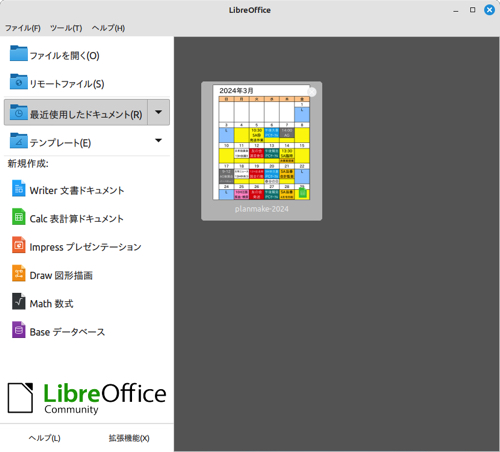Click the Impress presentation icon
The image size is (500, 452).
19,245
